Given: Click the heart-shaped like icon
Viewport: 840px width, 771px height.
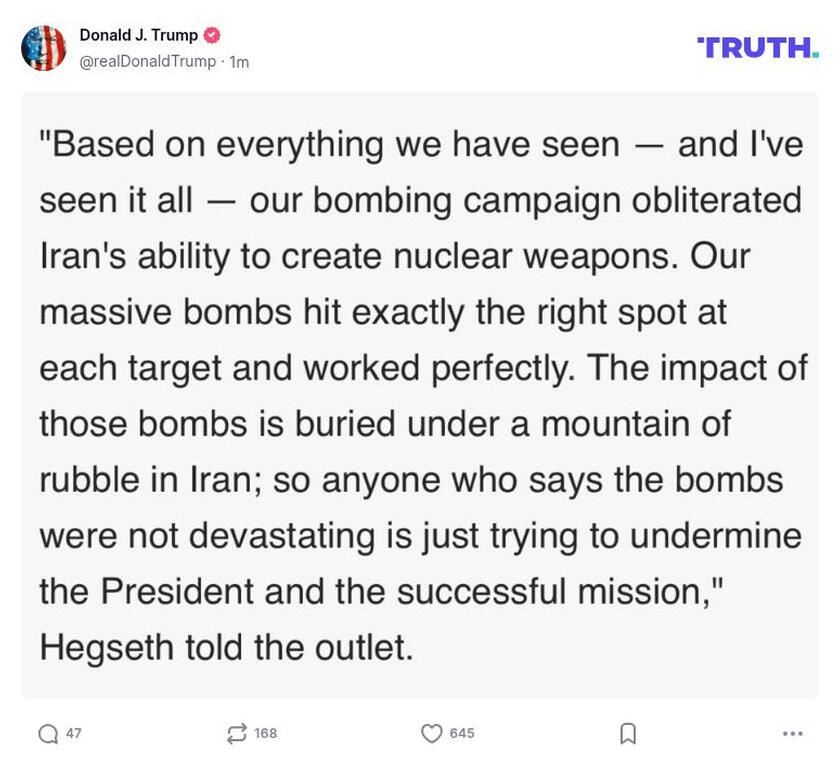Looking at the screenshot, I should tap(431, 733).
